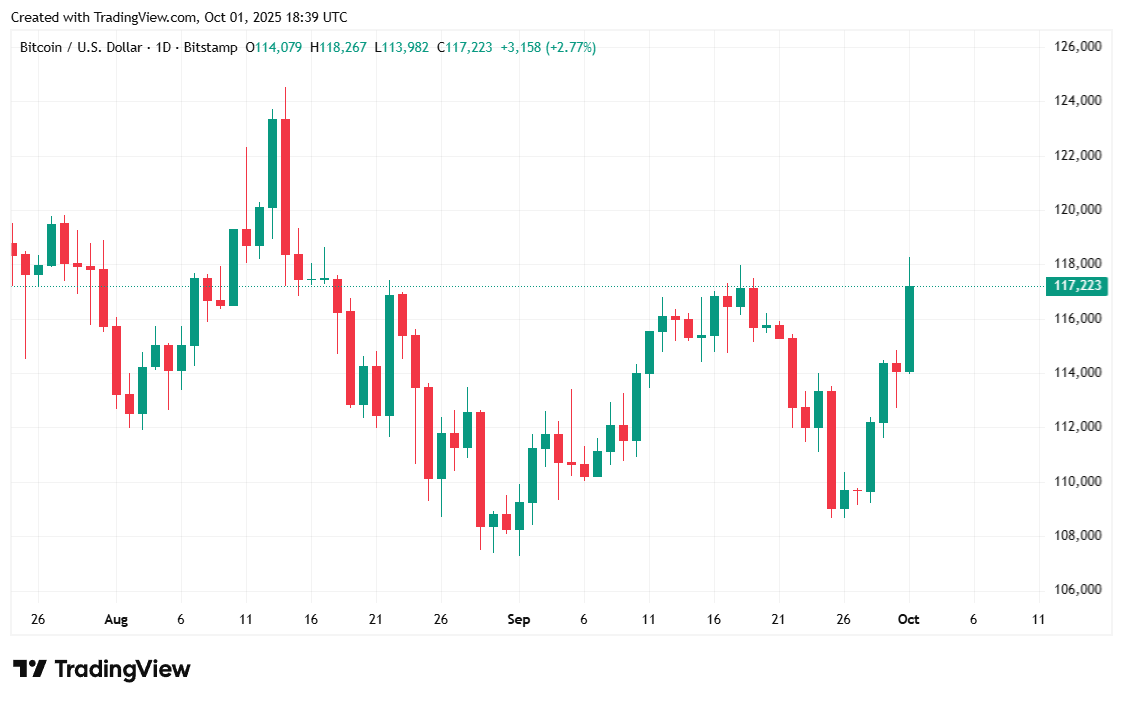Click the High value 118,267 in the legend
This screenshot has height=703, width=1123.
344,47
